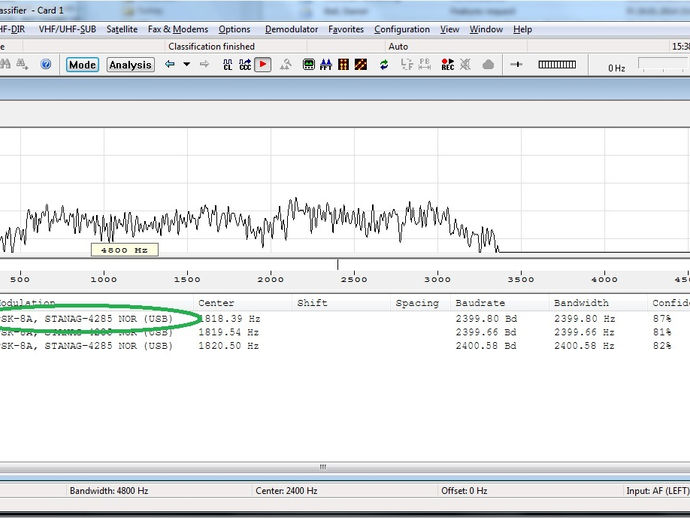Open the Demodulator menu
The image size is (690, 518).
[291, 29]
